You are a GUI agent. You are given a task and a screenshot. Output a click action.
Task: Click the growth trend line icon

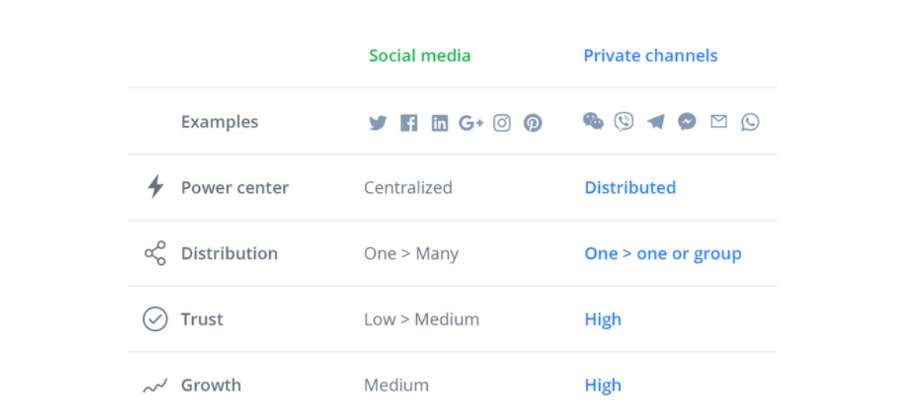point(155,386)
